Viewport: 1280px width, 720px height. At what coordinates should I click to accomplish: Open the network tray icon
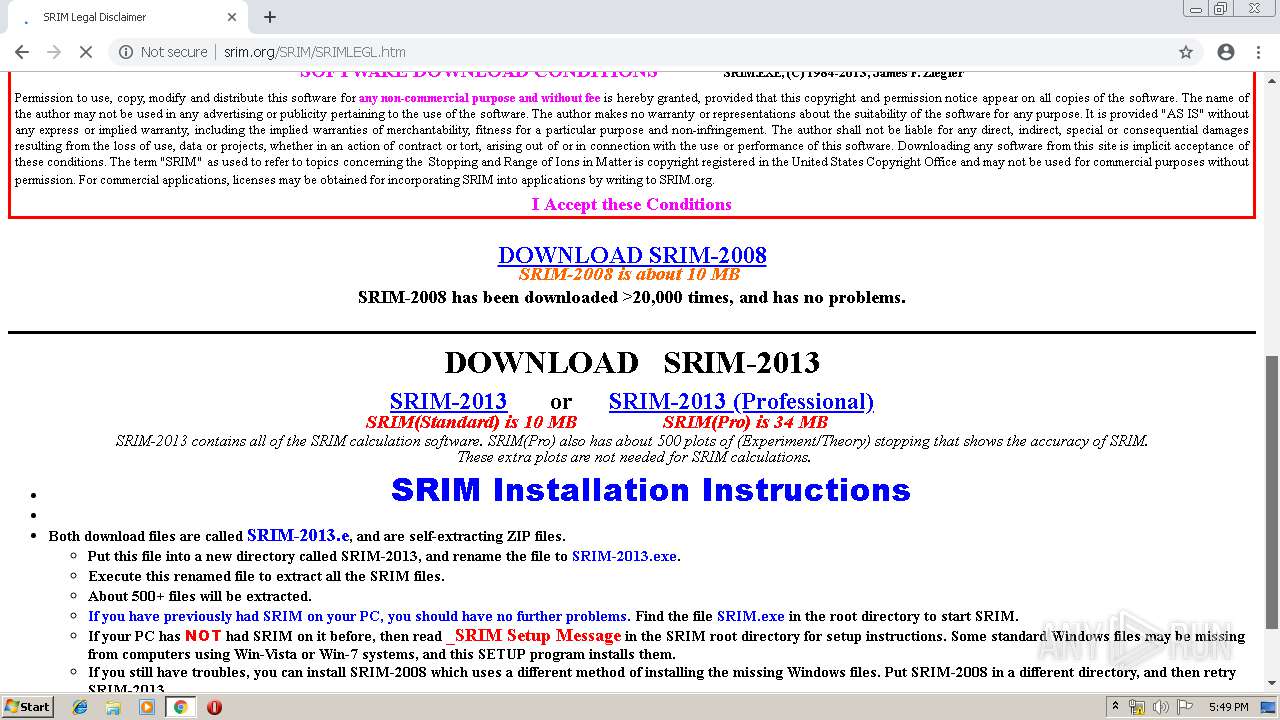[x=1137, y=707]
